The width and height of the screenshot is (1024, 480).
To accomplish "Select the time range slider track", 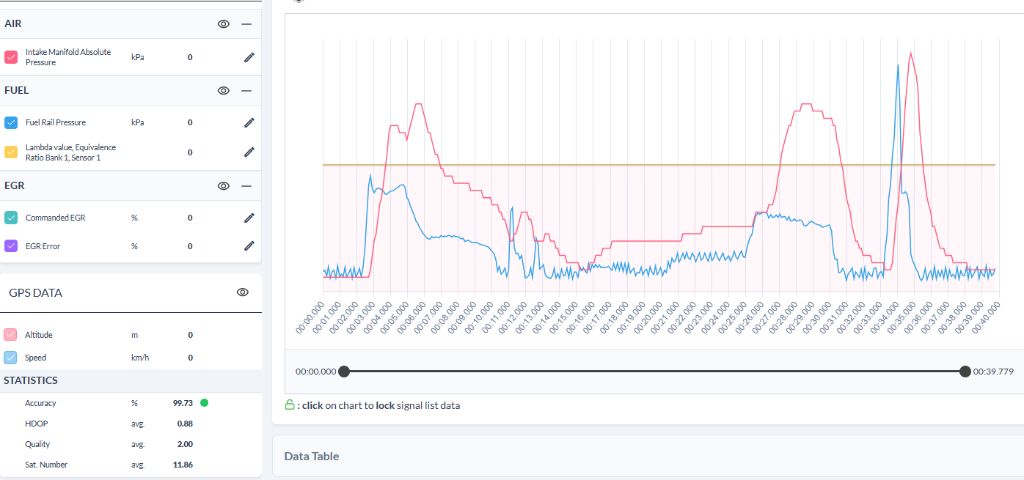I will [654, 372].
